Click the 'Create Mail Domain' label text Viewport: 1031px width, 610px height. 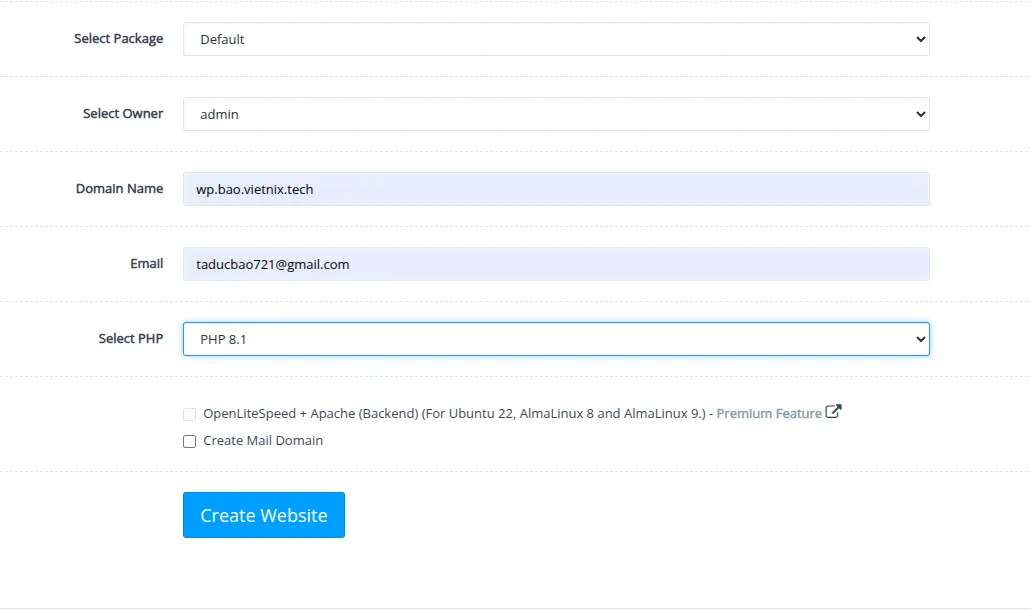[x=263, y=440]
